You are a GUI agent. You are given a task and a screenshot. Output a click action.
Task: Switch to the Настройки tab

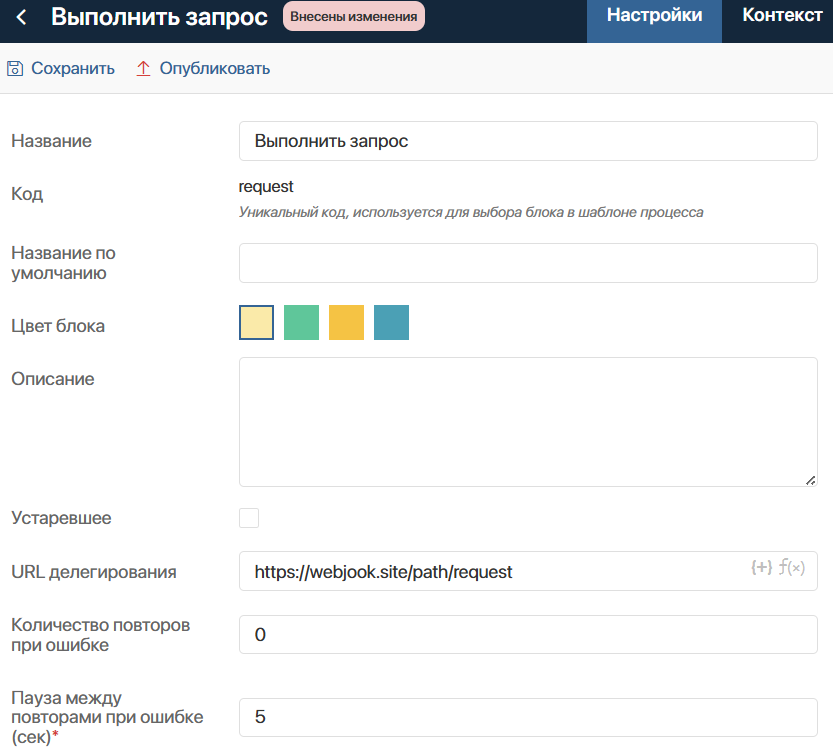click(x=654, y=21)
